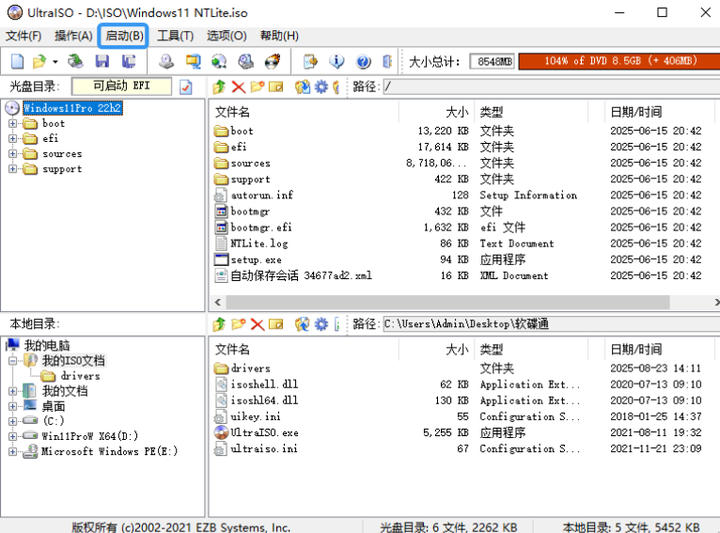Click the Open CD/DVD toolbar icon
The height and width of the screenshot is (533, 720).
(75, 61)
